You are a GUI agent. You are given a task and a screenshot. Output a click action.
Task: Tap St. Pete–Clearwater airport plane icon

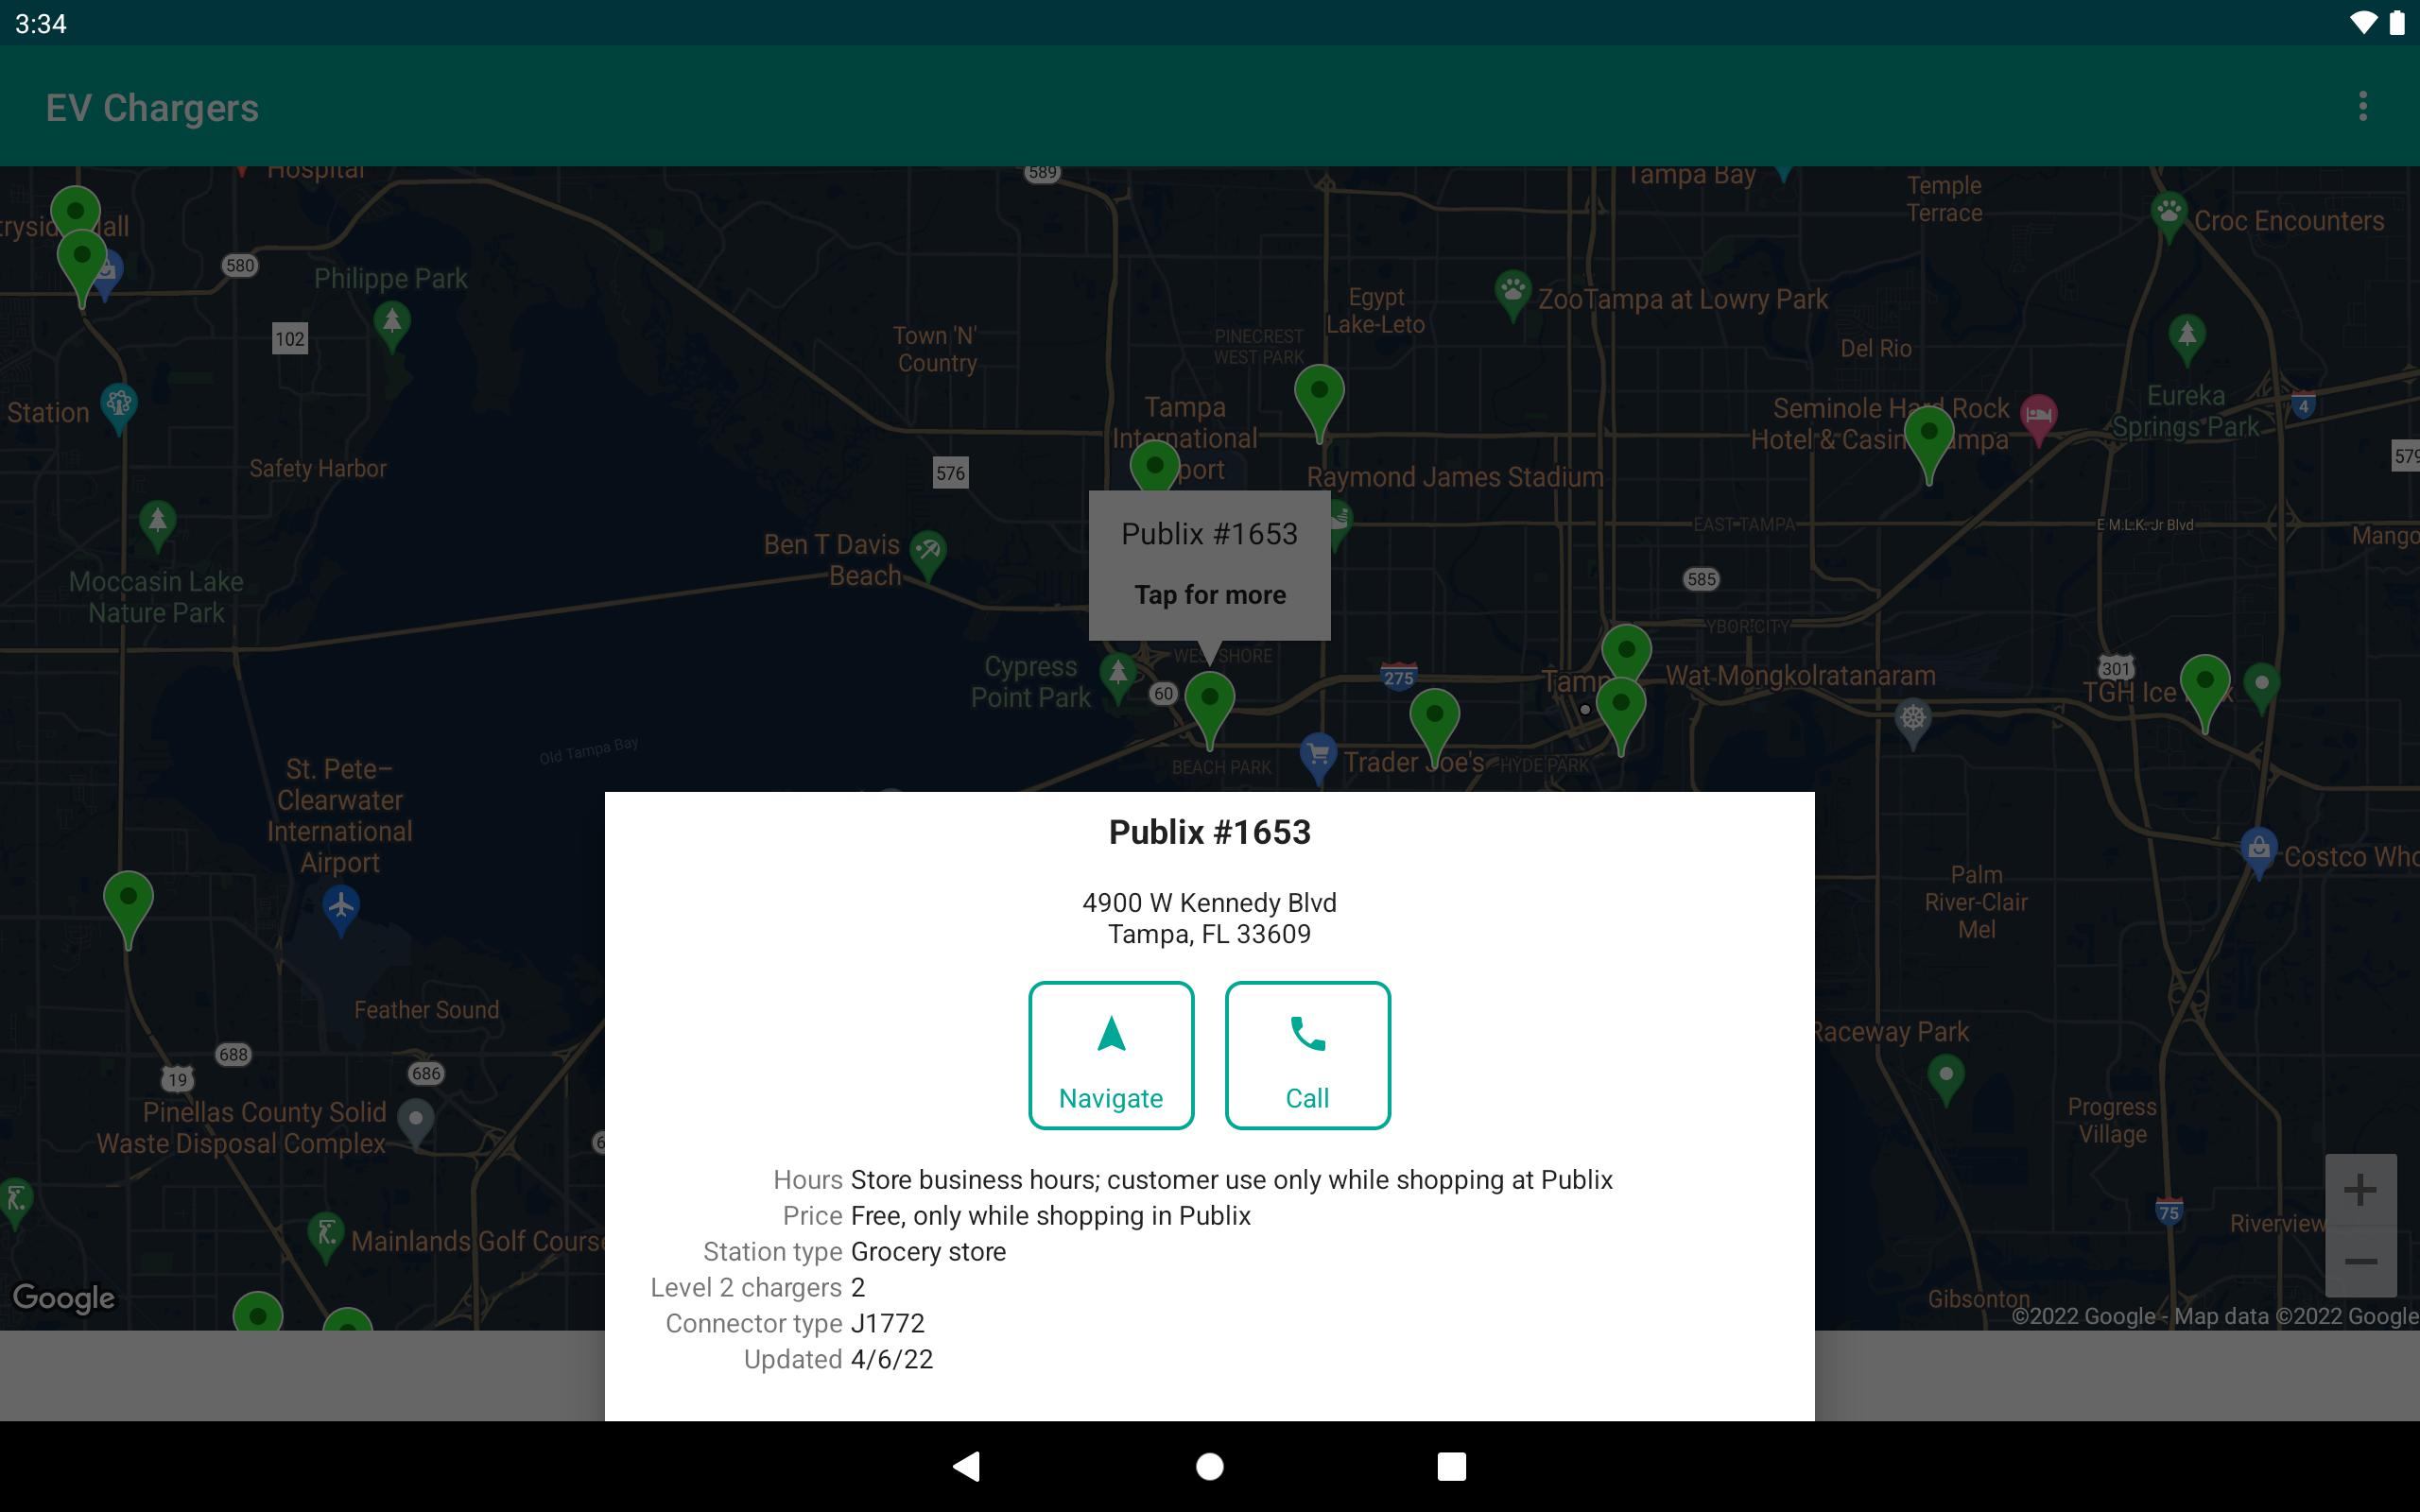[341, 909]
